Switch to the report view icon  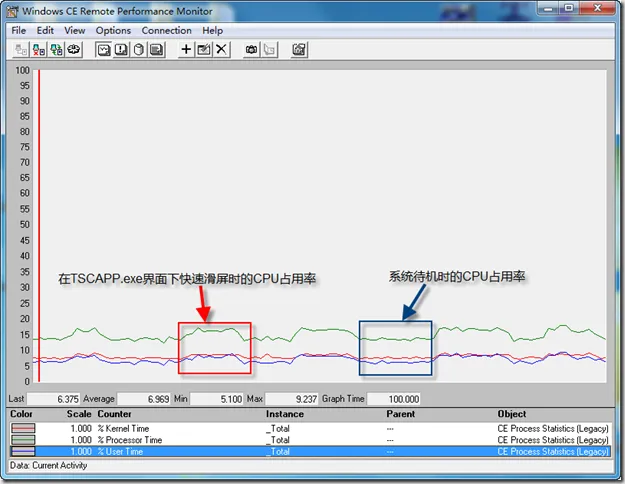pyautogui.click(x=157, y=50)
